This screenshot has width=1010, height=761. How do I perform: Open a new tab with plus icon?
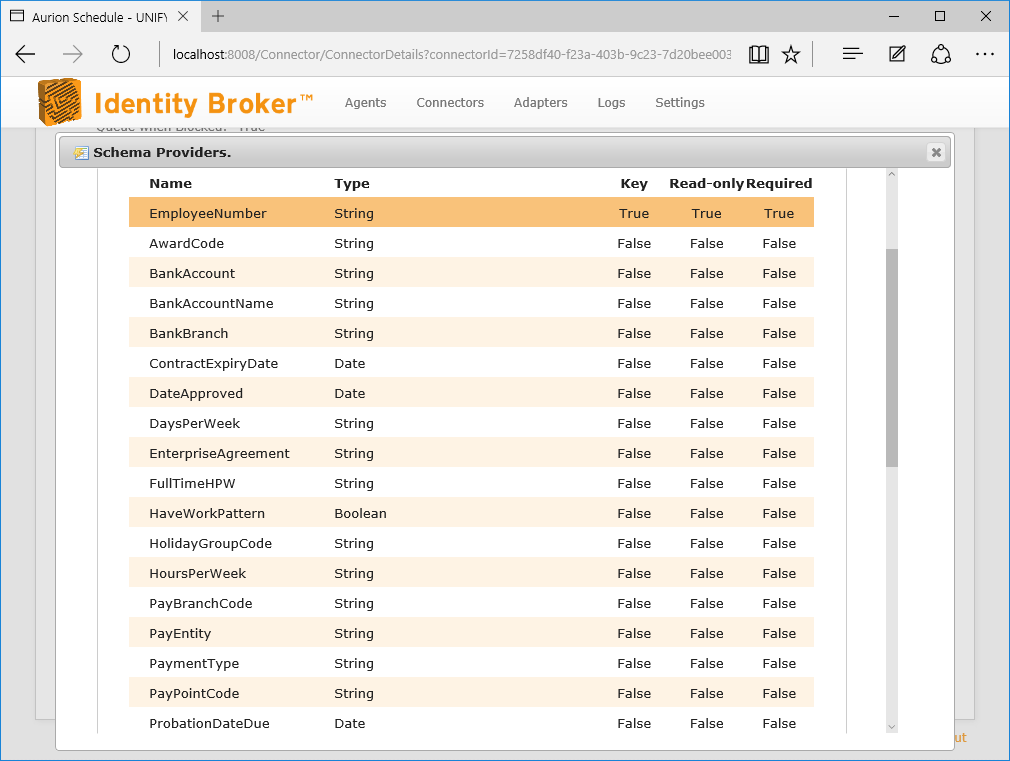pyautogui.click(x=218, y=16)
